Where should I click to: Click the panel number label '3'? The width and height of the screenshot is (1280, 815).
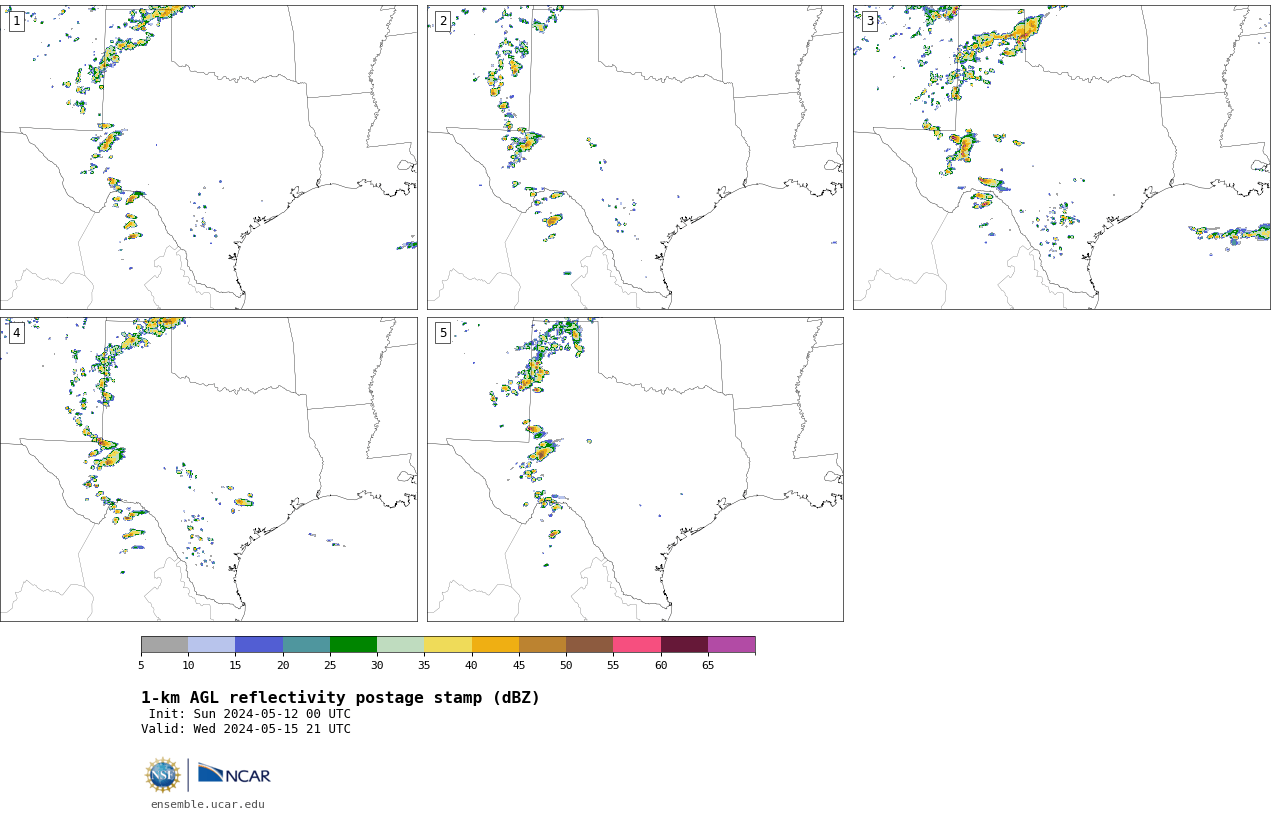(869, 21)
